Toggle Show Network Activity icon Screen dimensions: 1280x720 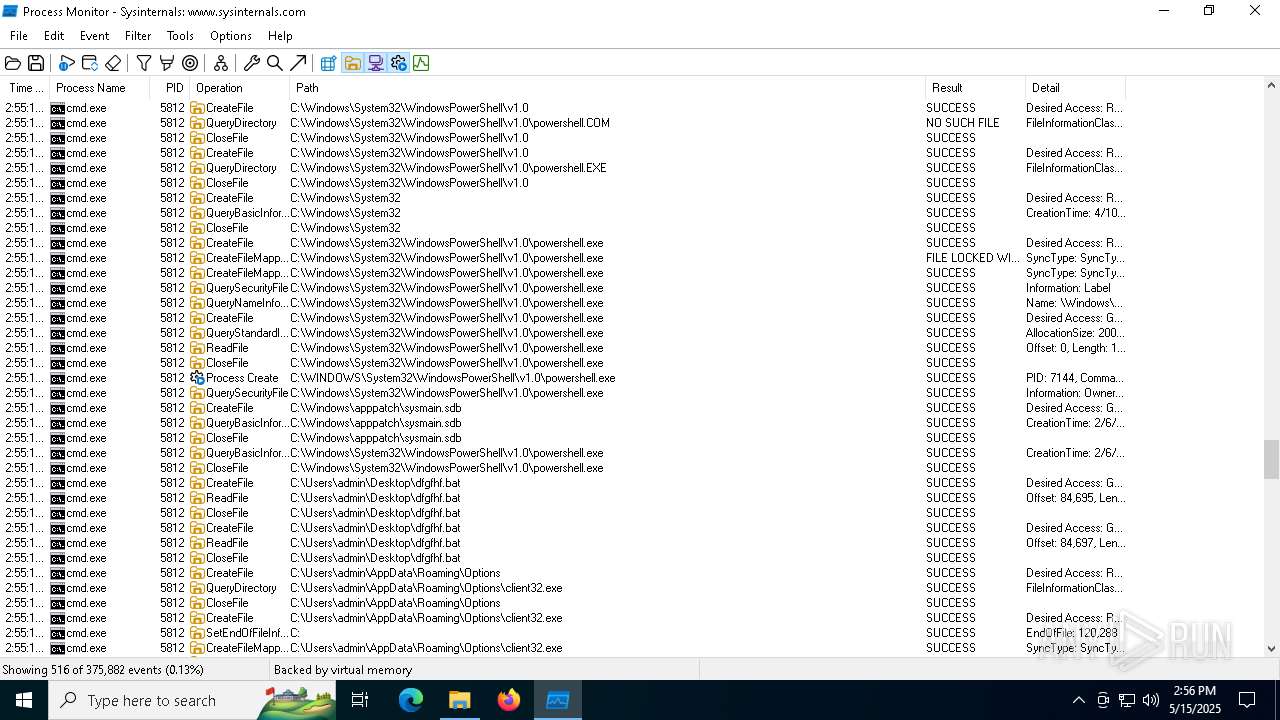click(x=375, y=63)
